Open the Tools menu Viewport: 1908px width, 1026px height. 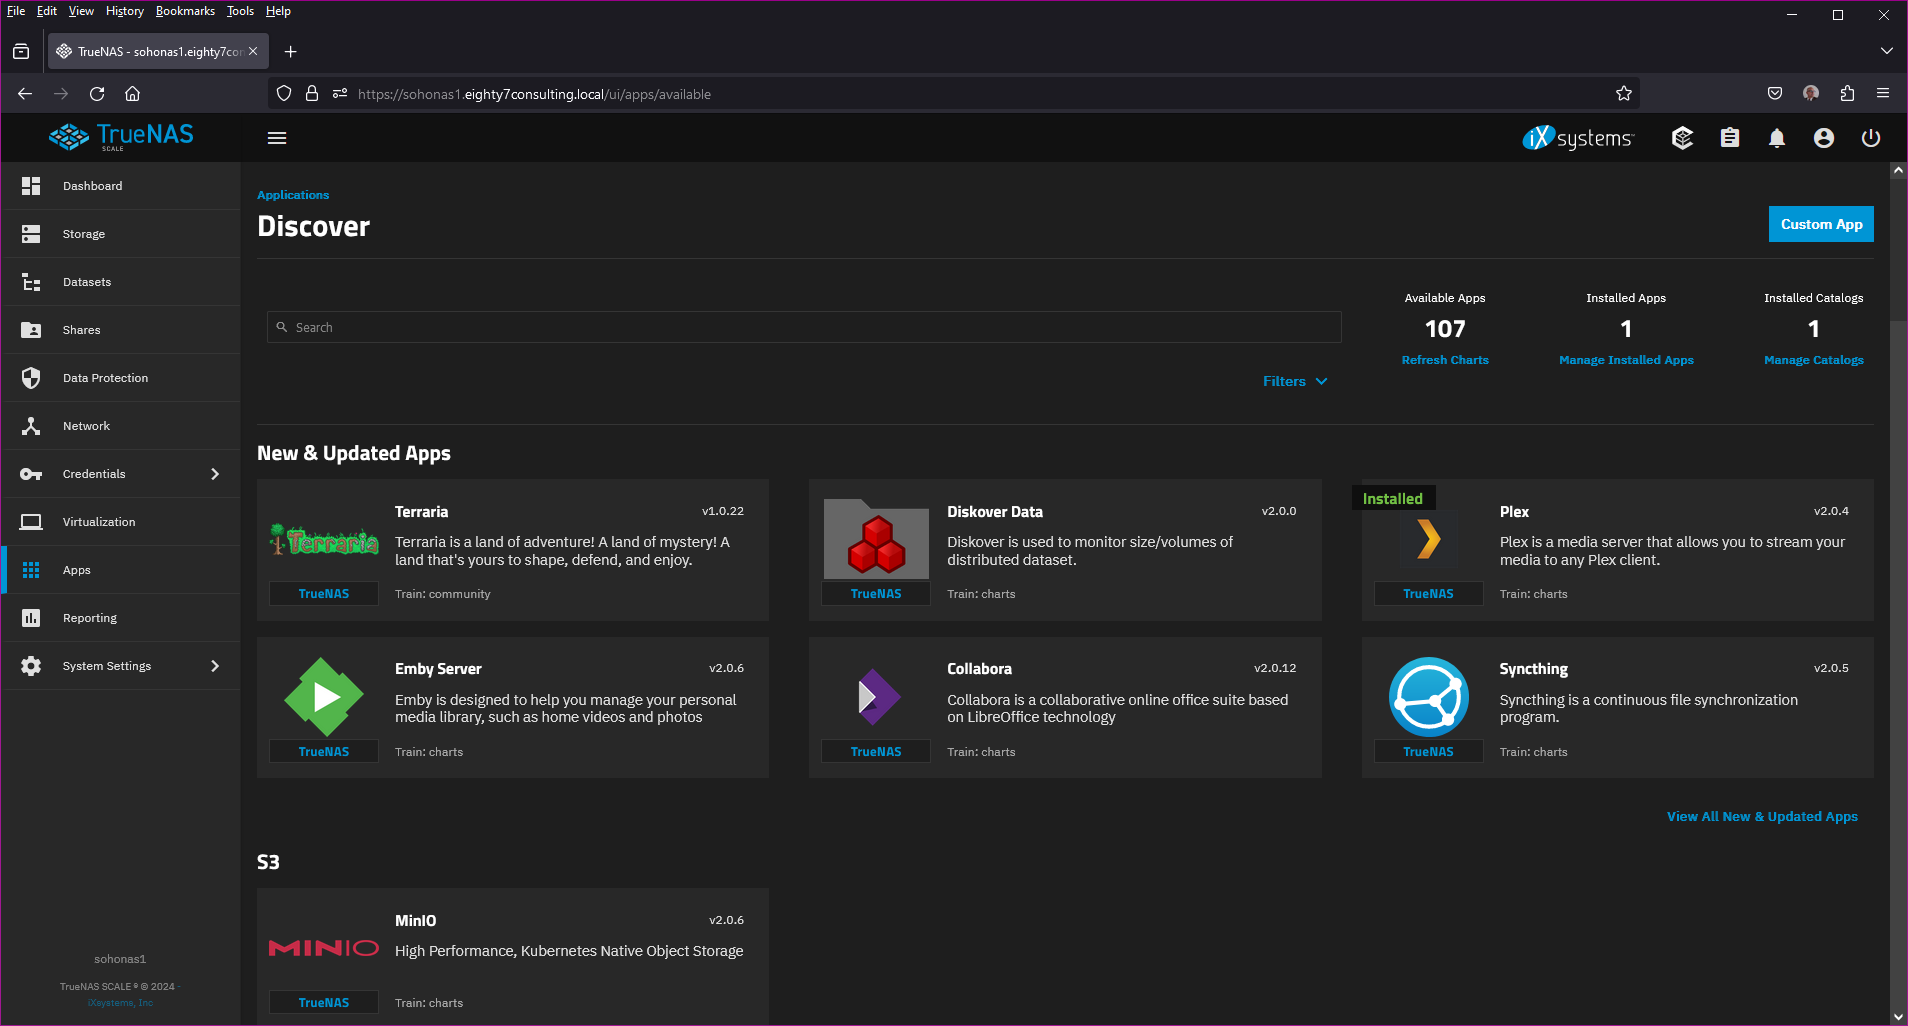pos(240,11)
